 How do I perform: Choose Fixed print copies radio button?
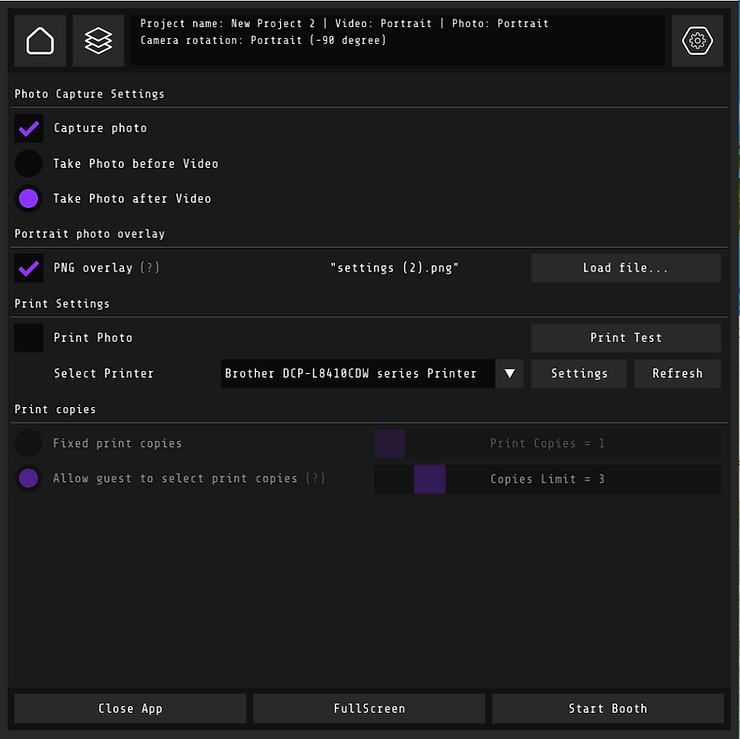pos(29,443)
